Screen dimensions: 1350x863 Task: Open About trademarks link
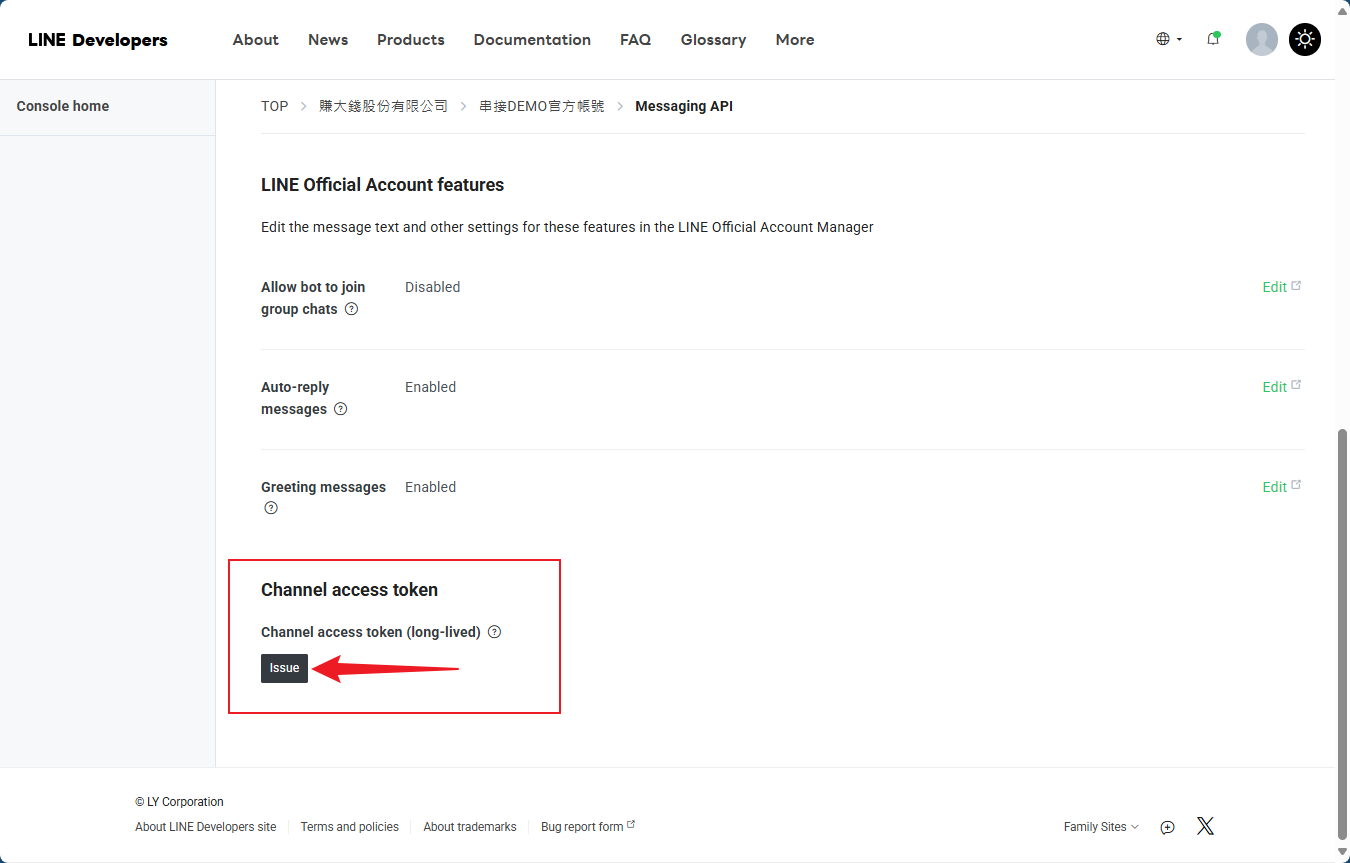(470, 827)
